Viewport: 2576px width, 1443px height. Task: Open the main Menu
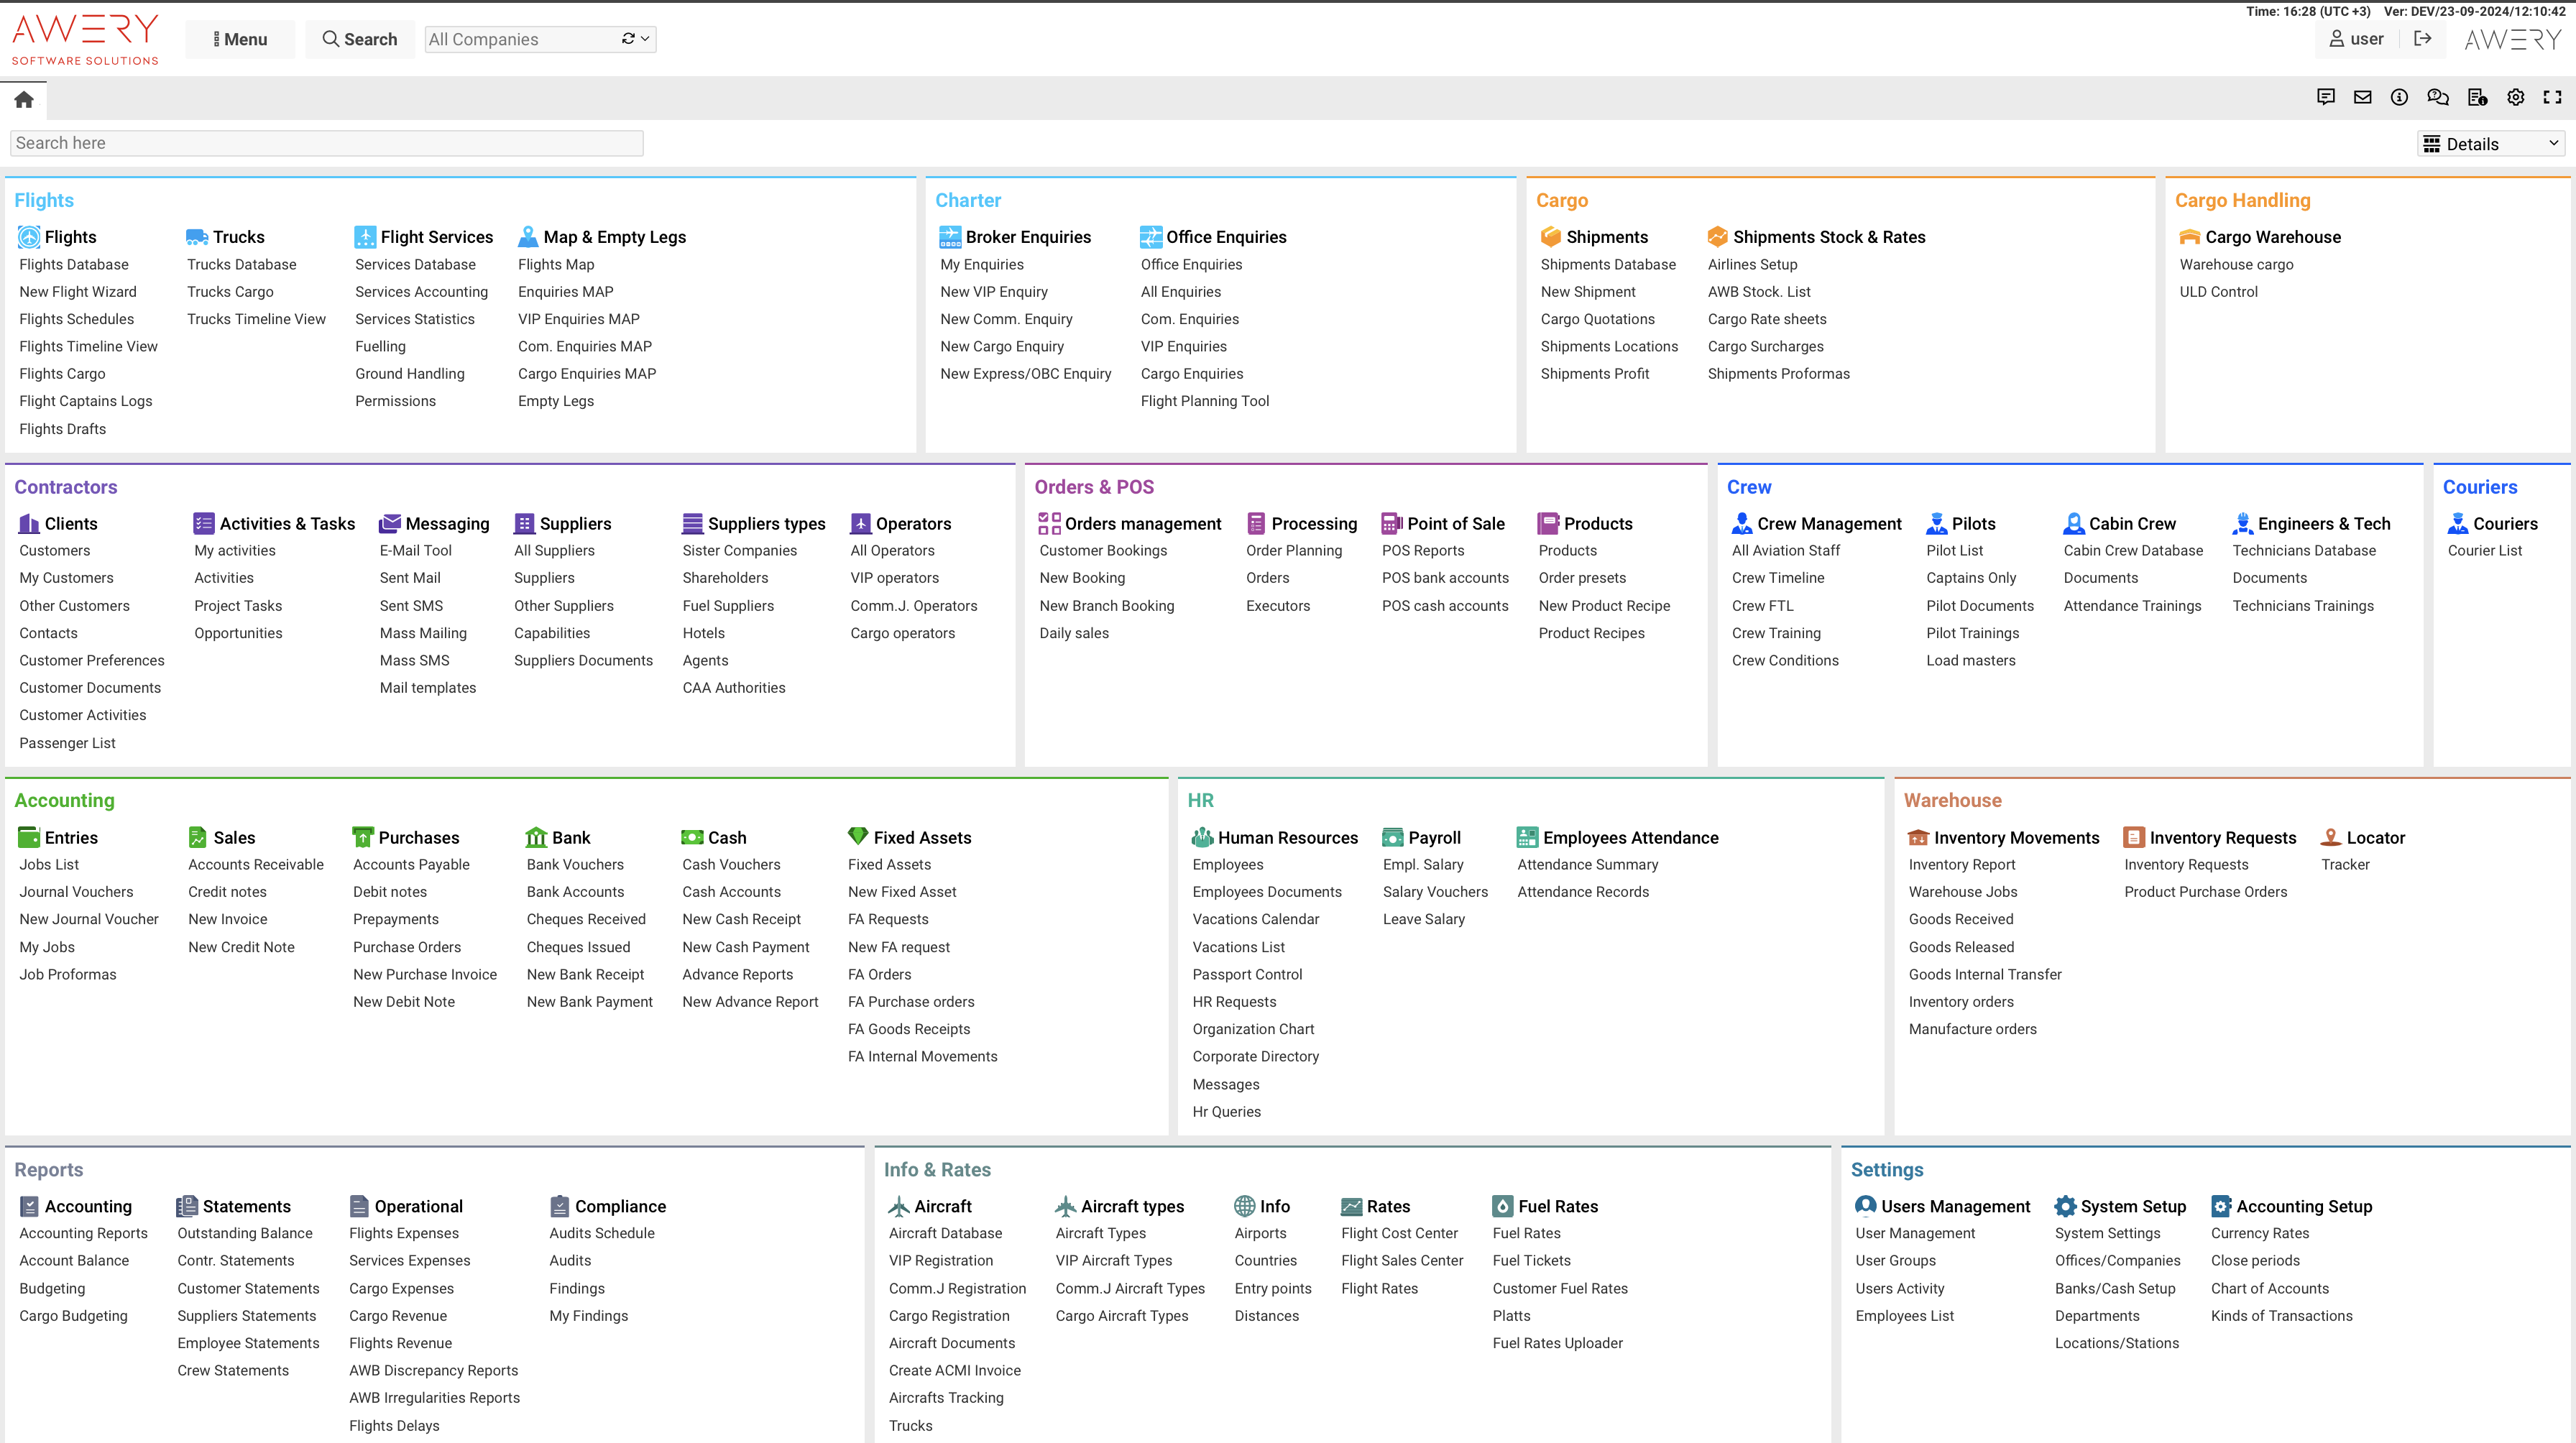pos(240,39)
